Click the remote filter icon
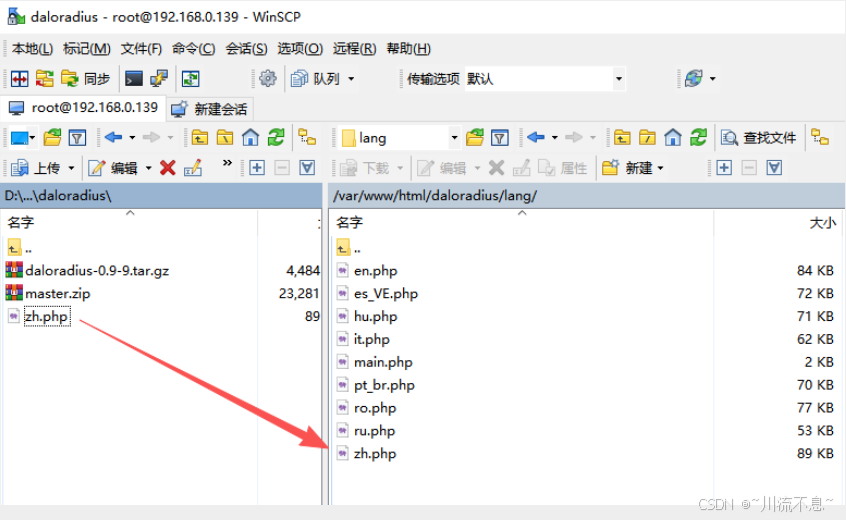This screenshot has height=520, width=846. [500, 138]
